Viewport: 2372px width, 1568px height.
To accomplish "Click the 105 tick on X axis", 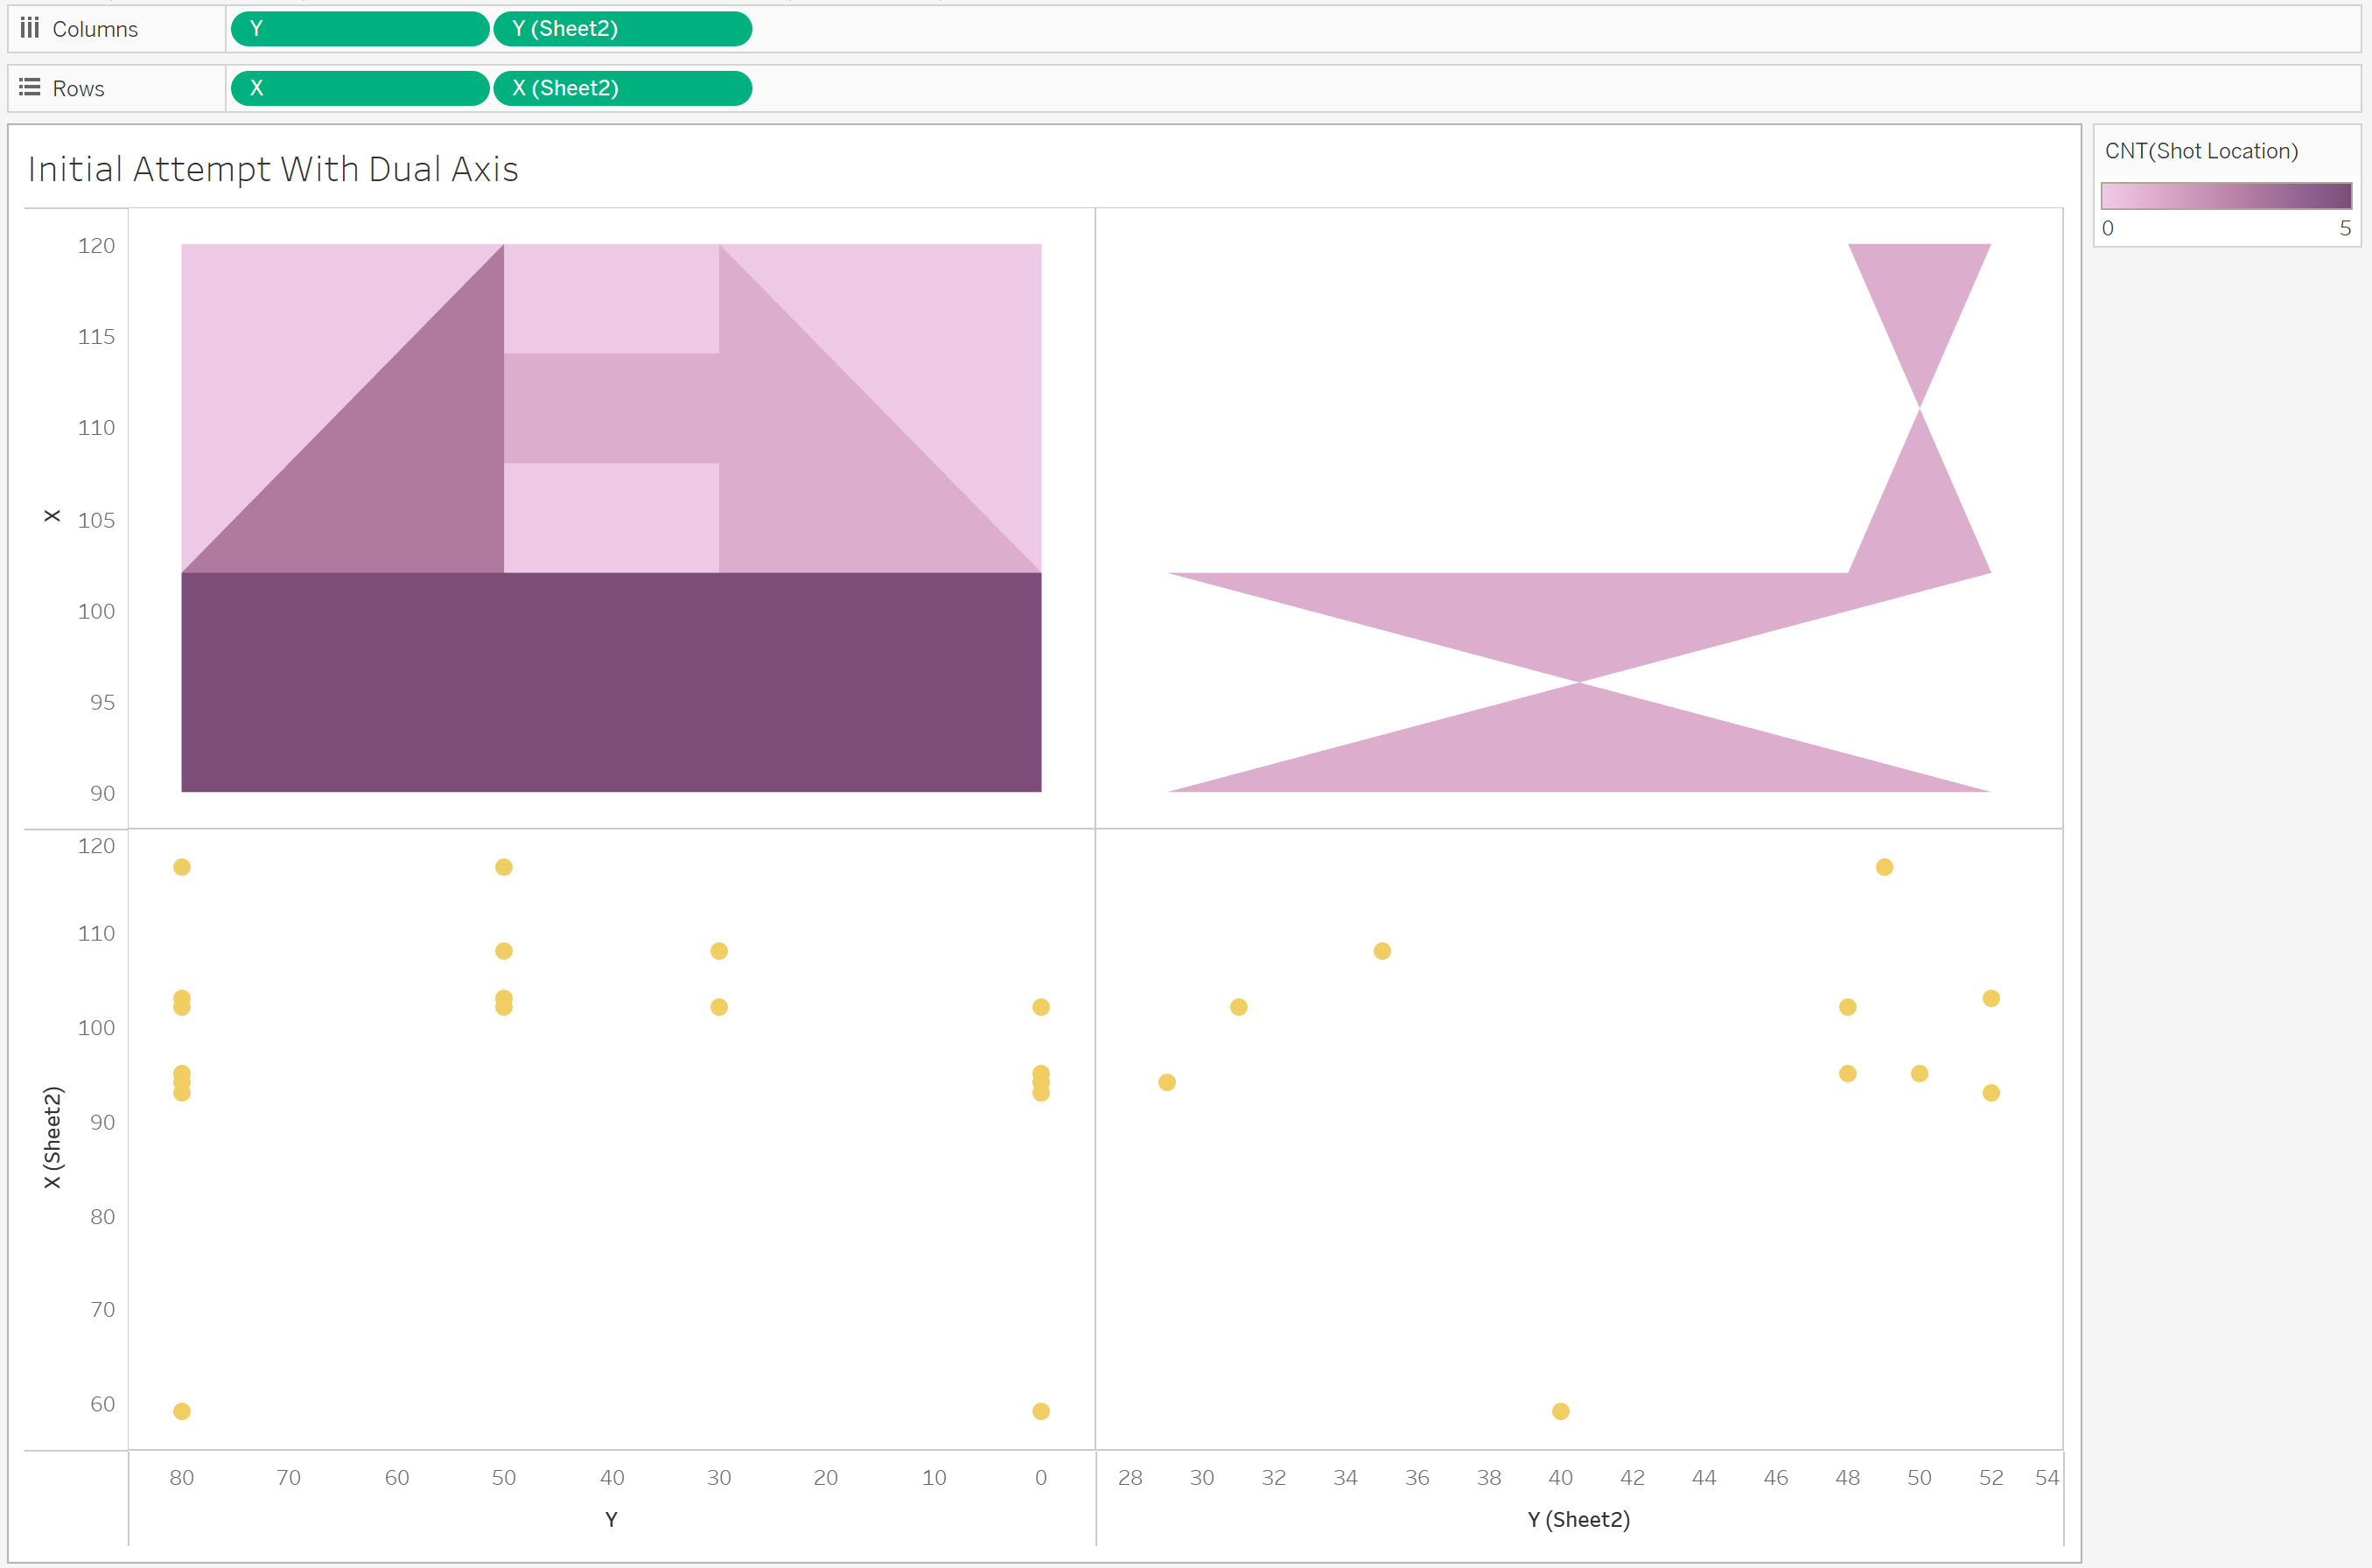I will click(x=96, y=520).
